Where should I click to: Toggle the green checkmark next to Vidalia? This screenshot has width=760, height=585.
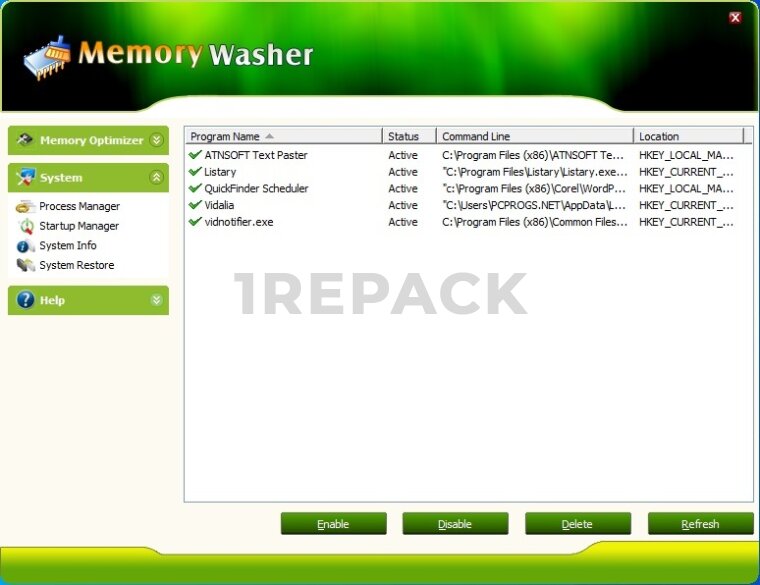pos(195,205)
